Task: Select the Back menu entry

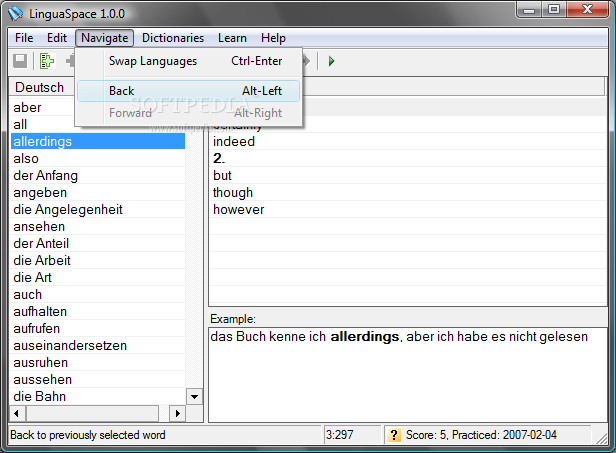Action: (189, 91)
